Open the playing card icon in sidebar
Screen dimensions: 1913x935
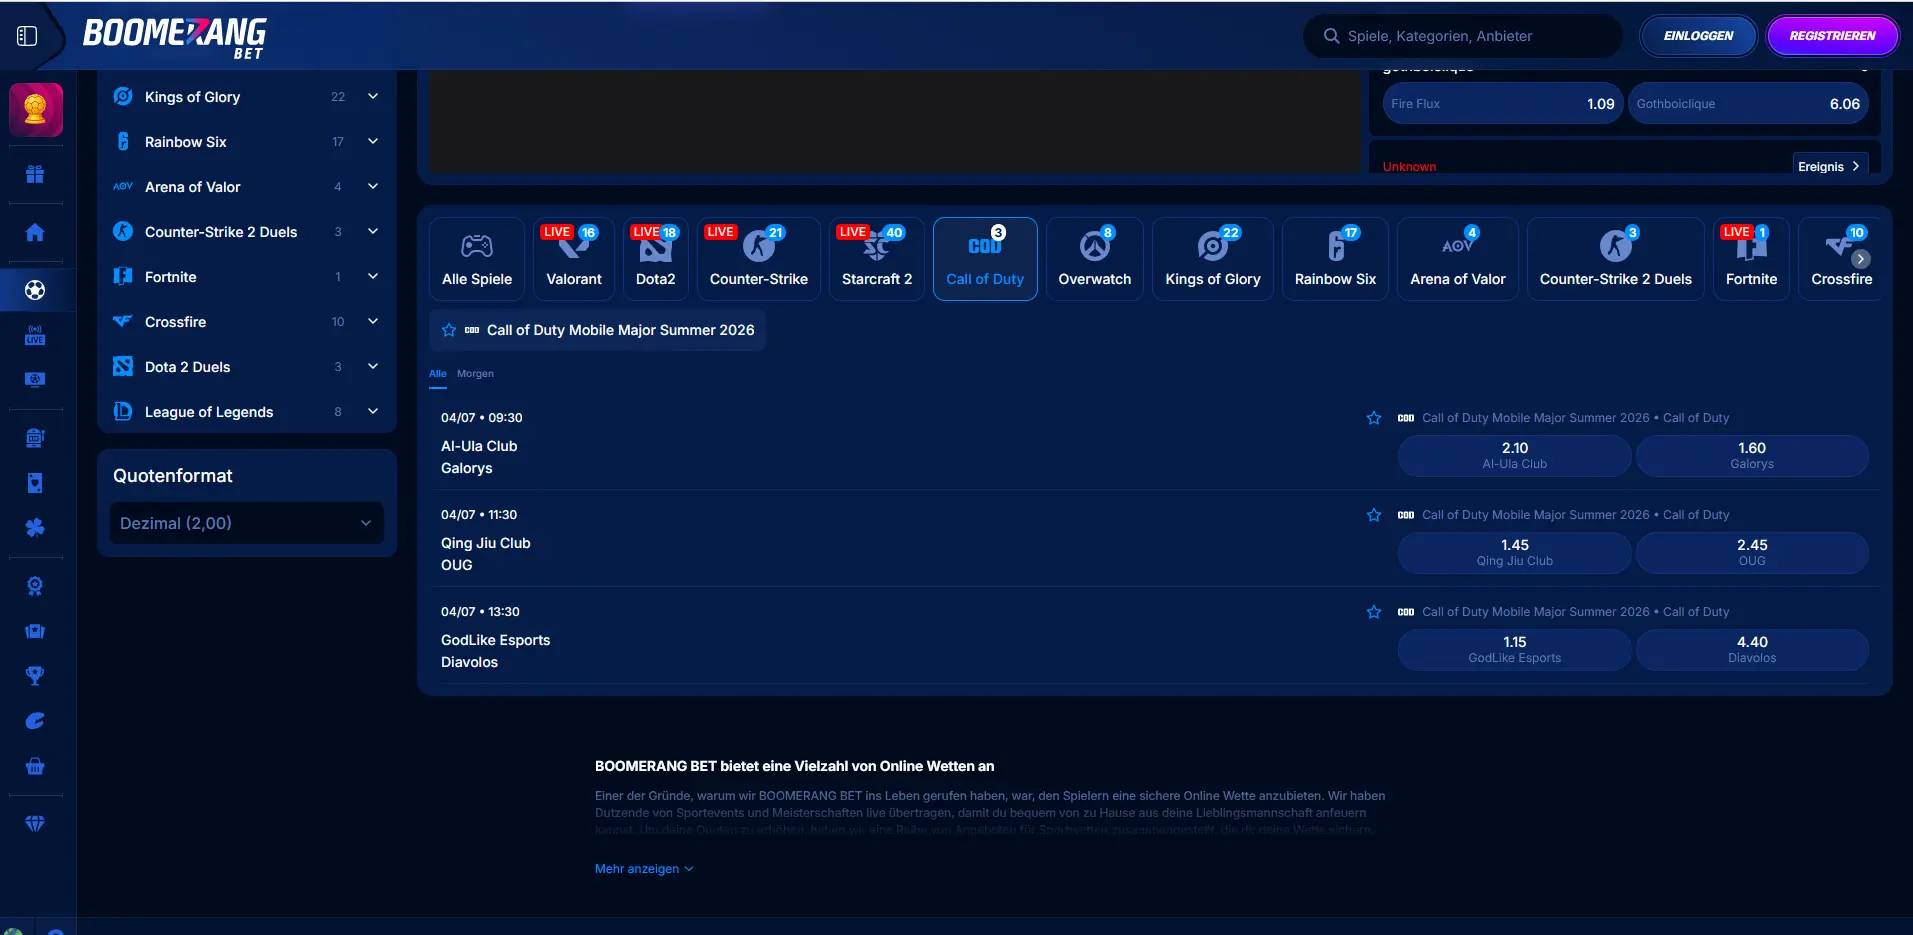tap(35, 483)
